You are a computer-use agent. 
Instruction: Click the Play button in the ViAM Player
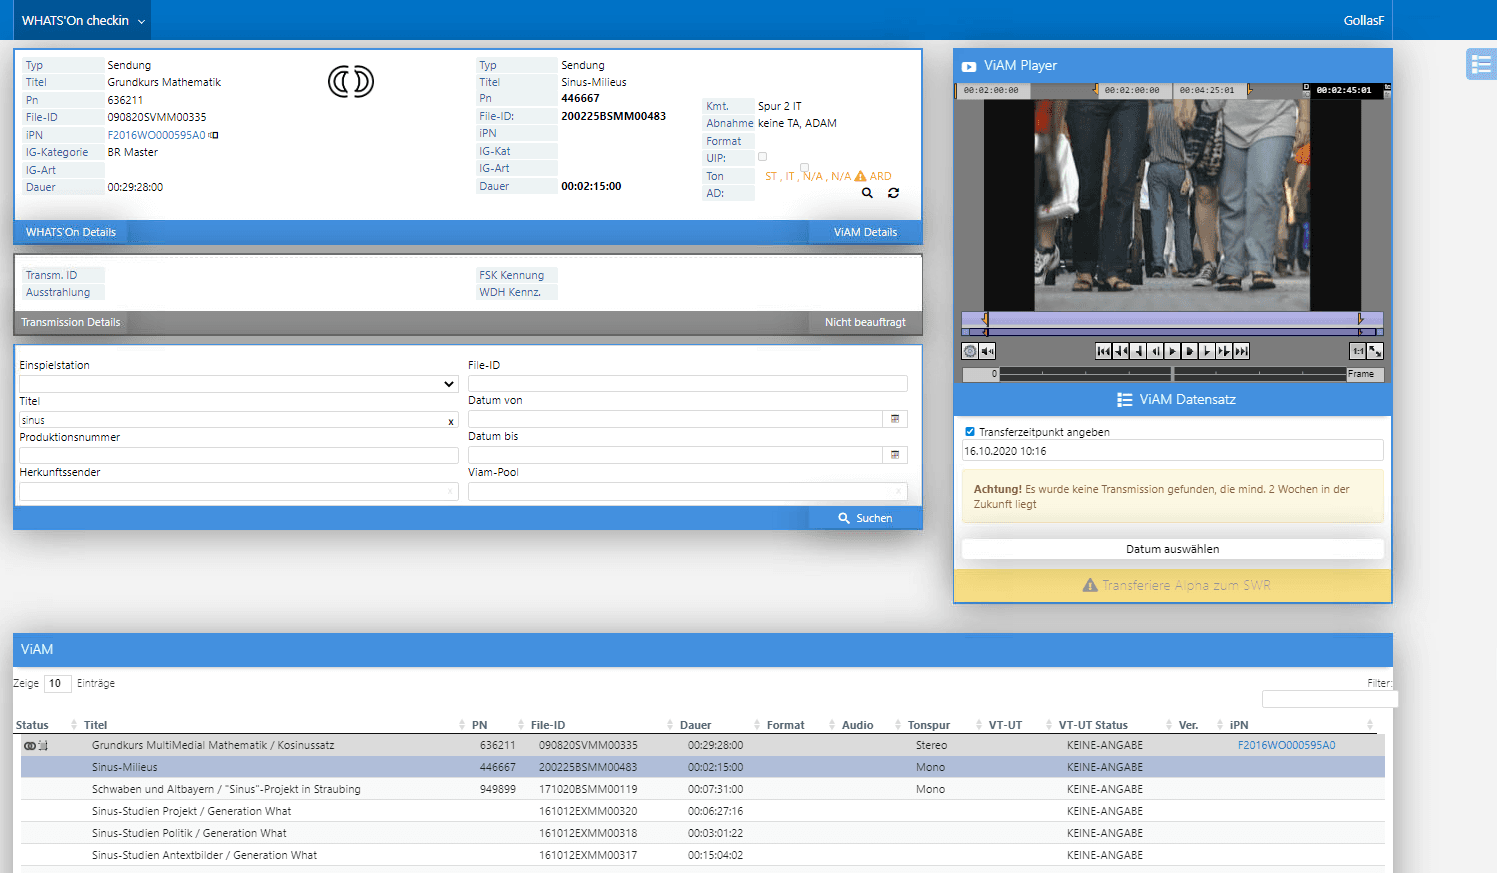click(1172, 350)
